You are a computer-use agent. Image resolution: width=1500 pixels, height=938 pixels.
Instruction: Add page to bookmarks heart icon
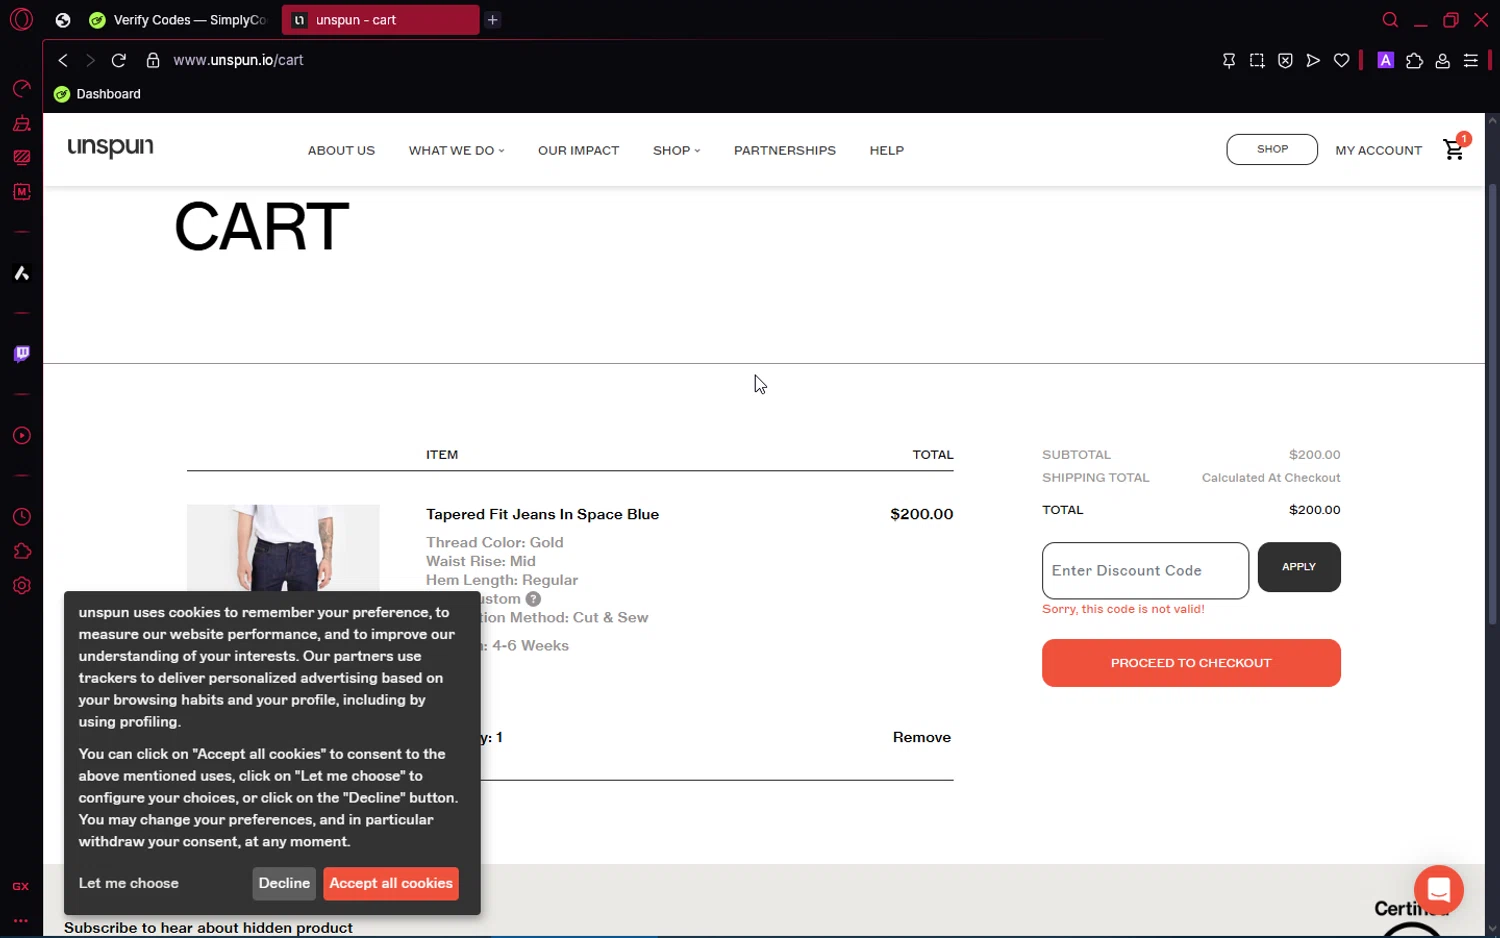(x=1342, y=61)
